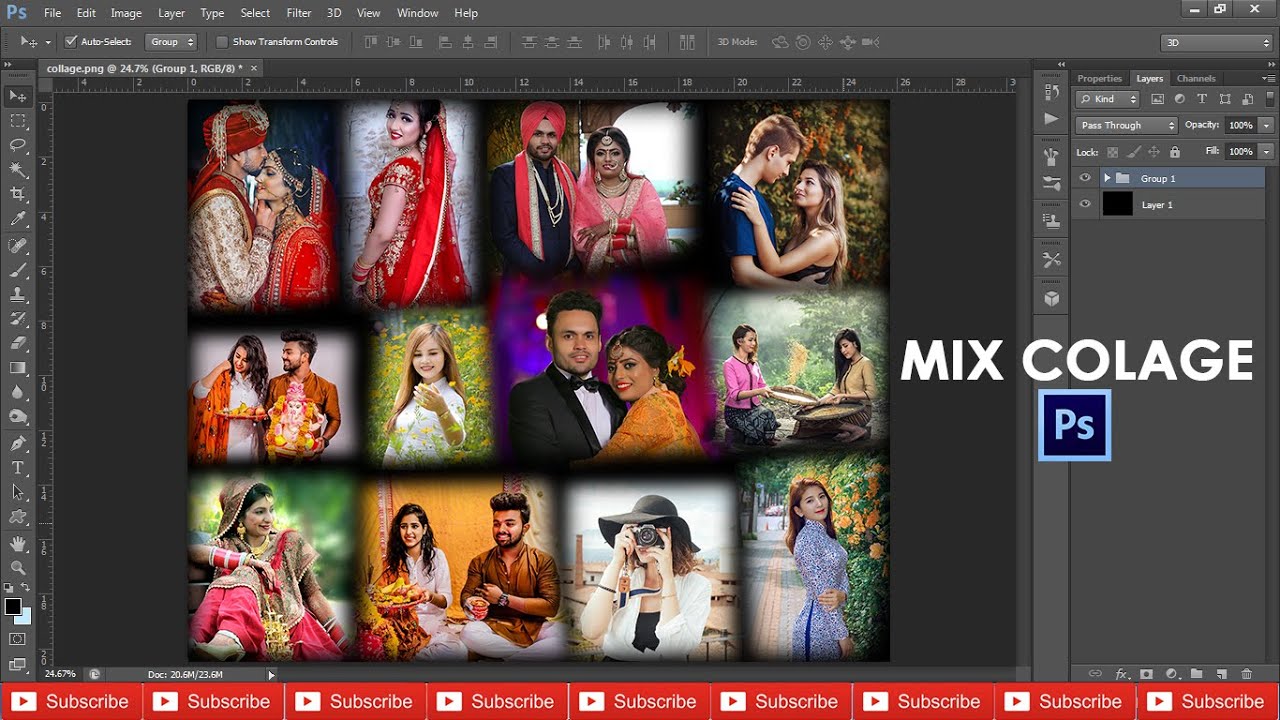The width and height of the screenshot is (1280, 720).
Task: Select the Eyedropper tool
Action: click(x=18, y=218)
